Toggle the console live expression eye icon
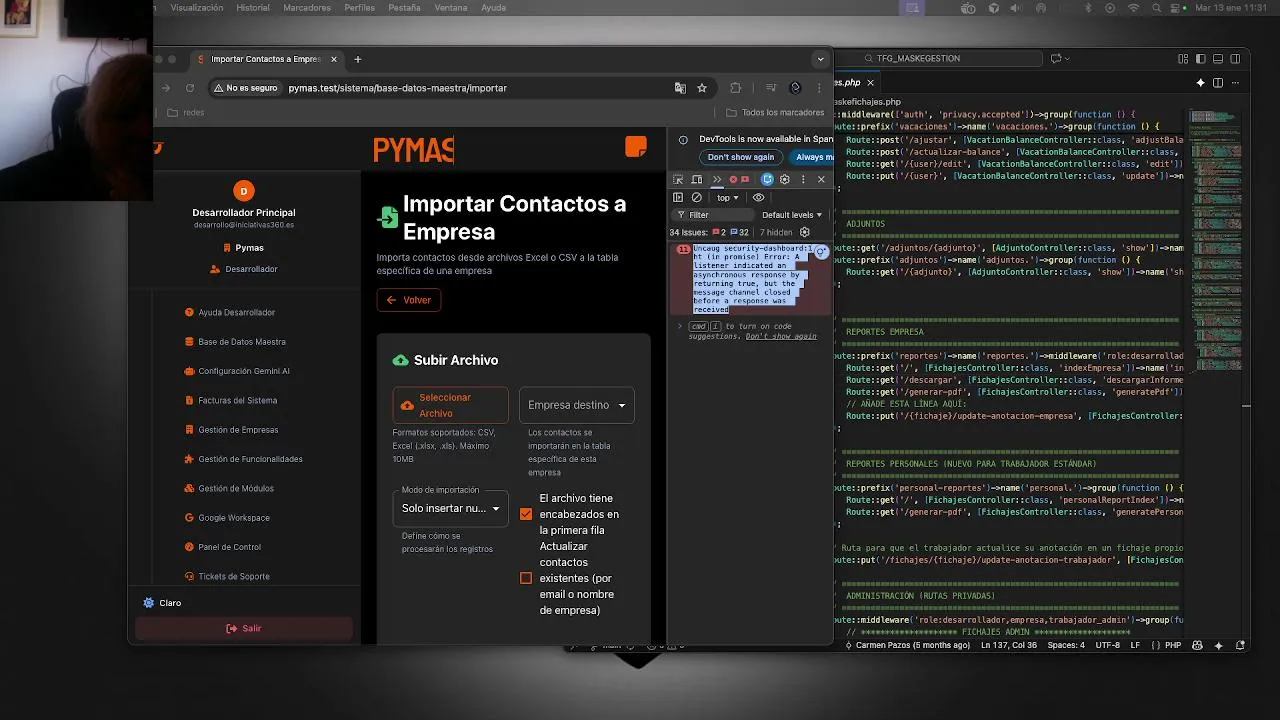Screen dimensions: 1280x720 pyautogui.click(x=758, y=198)
